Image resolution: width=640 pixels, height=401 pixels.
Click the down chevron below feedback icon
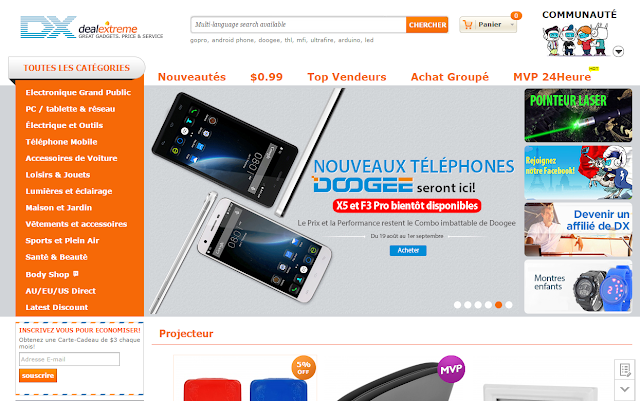click(x=624, y=390)
